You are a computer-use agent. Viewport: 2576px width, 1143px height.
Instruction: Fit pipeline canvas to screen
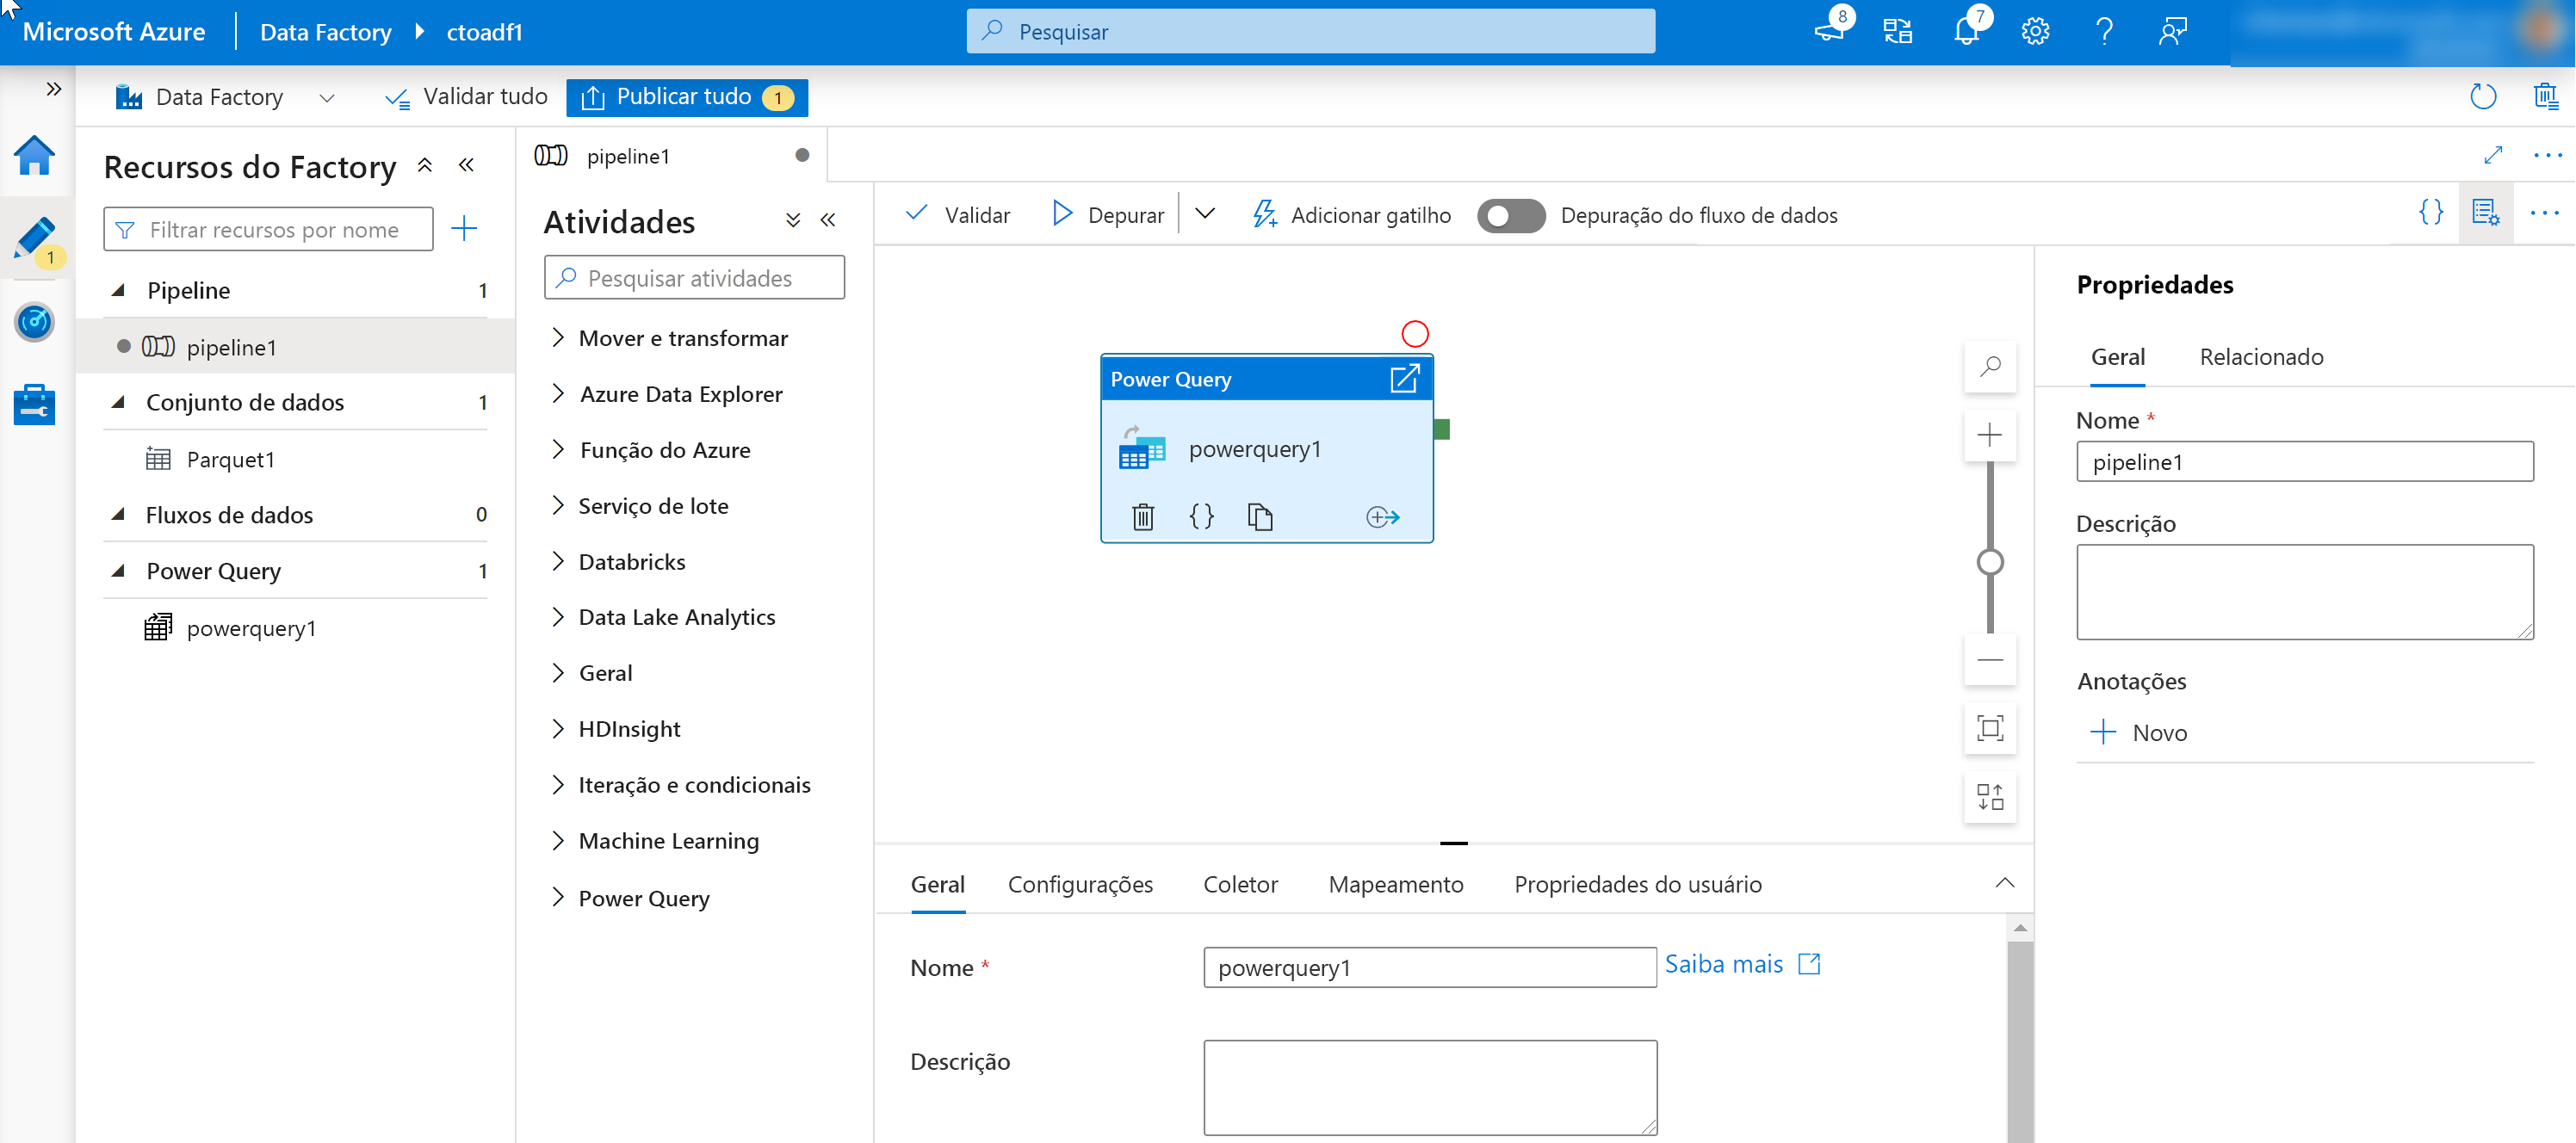coord(1990,728)
